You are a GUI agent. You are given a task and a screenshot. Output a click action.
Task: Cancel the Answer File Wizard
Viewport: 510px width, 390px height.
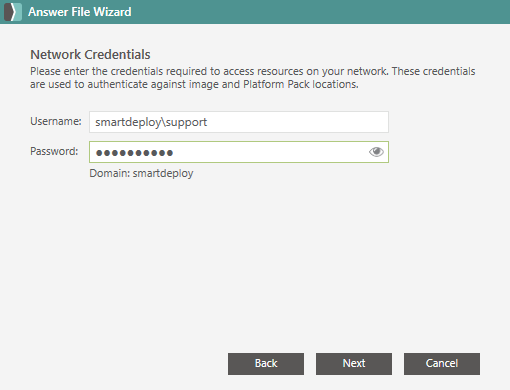442,364
